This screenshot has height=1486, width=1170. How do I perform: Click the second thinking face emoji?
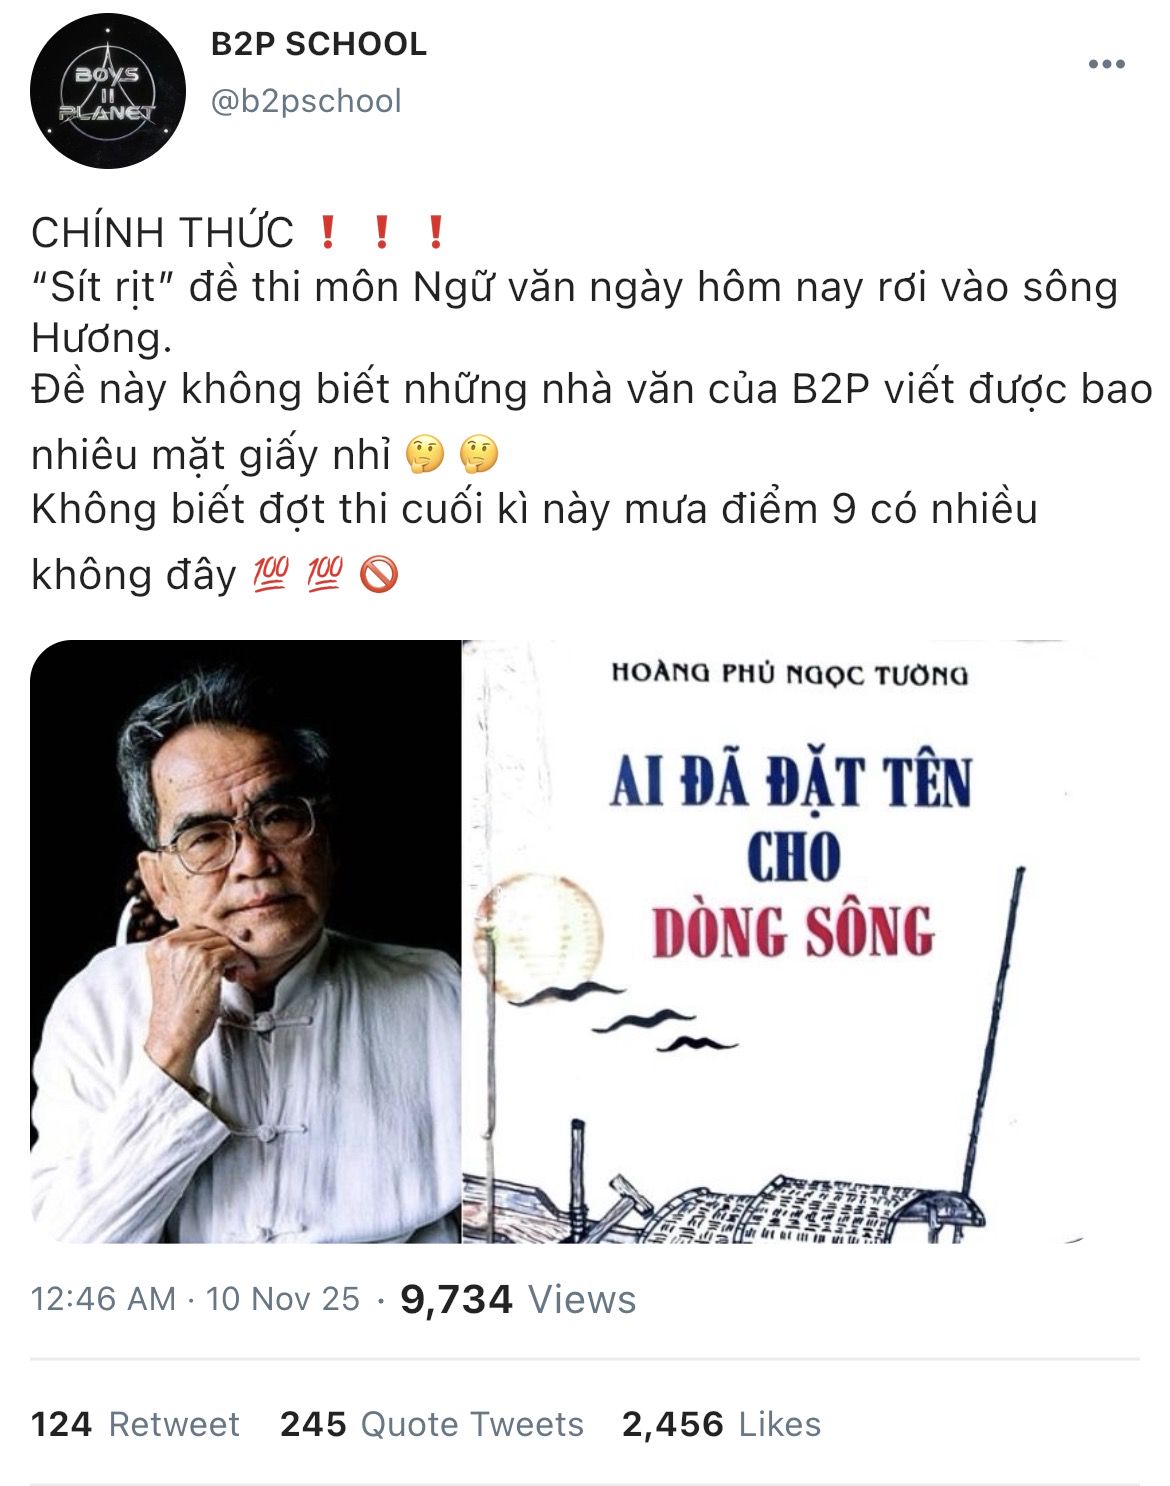pyautogui.click(x=479, y=455)
